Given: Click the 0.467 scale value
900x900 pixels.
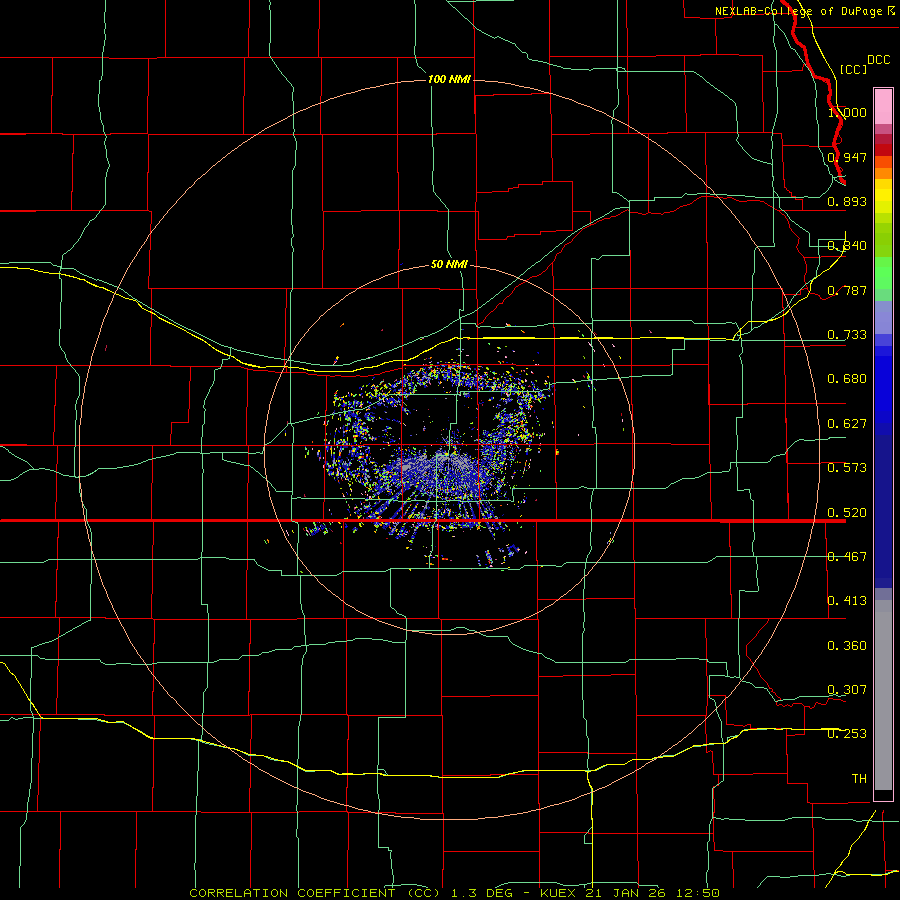Looking at the screenshot, I should coord(847,557).
